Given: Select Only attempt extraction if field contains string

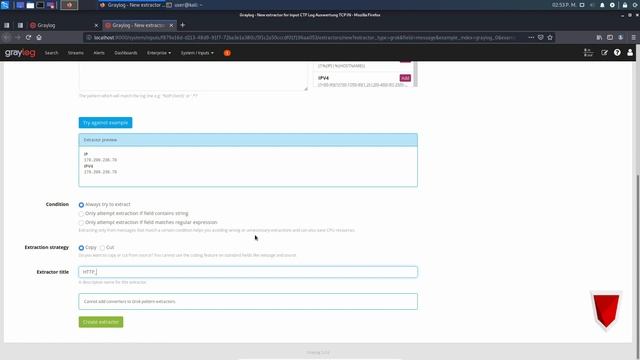Looking at the screenshot, I should 81,213.
